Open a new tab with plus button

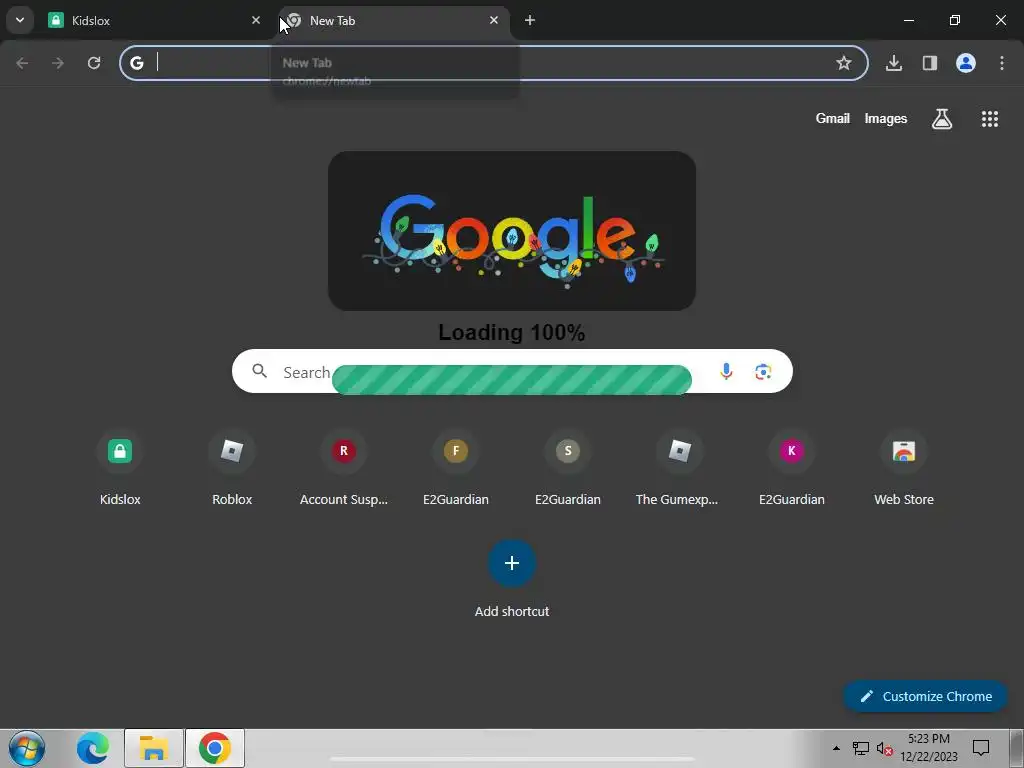(530, 20)
